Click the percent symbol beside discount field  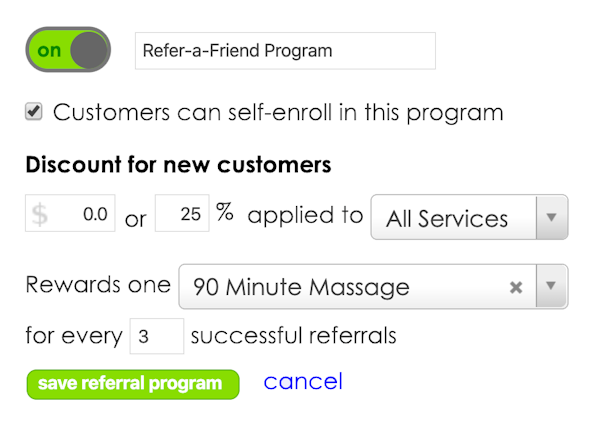[x=225, y=214]
